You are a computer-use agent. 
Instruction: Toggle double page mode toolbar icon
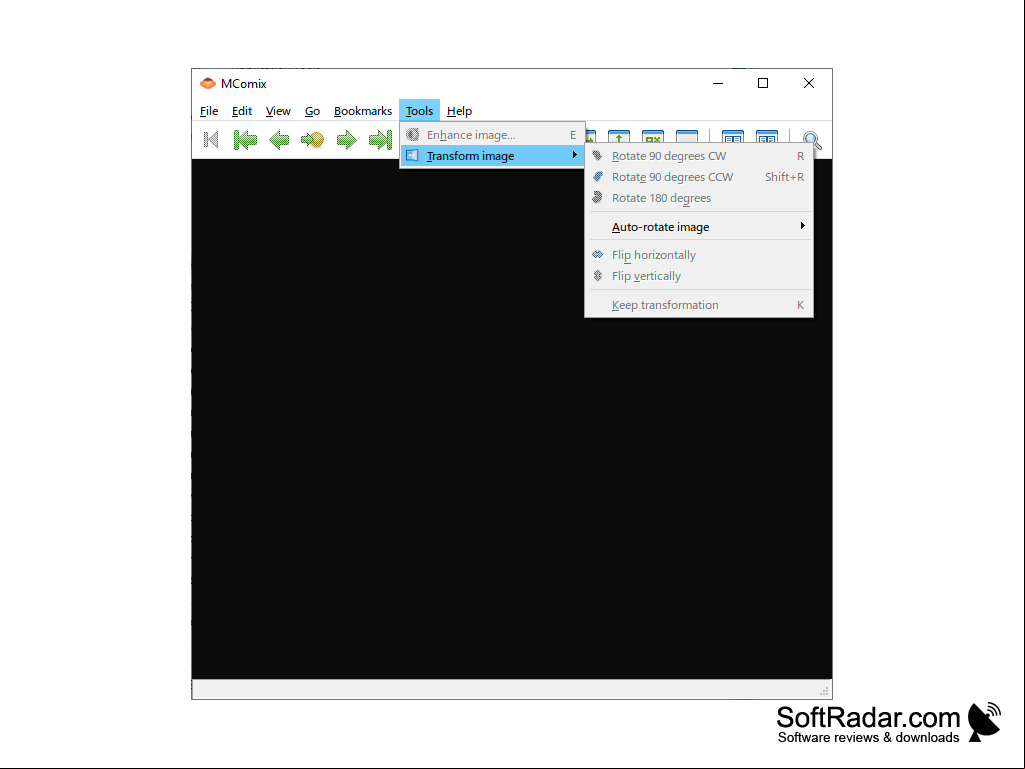coord(733,137)
